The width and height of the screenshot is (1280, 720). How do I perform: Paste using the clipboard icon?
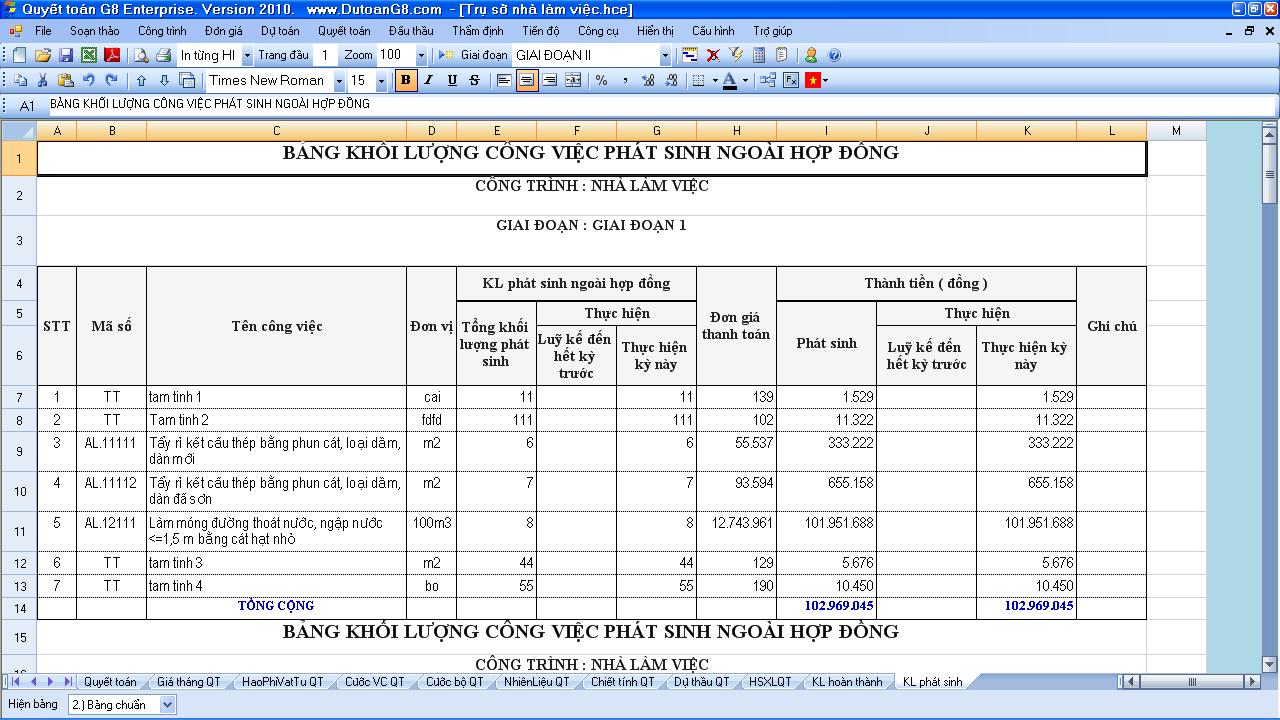pyautogui.click(x=66, y=80)
